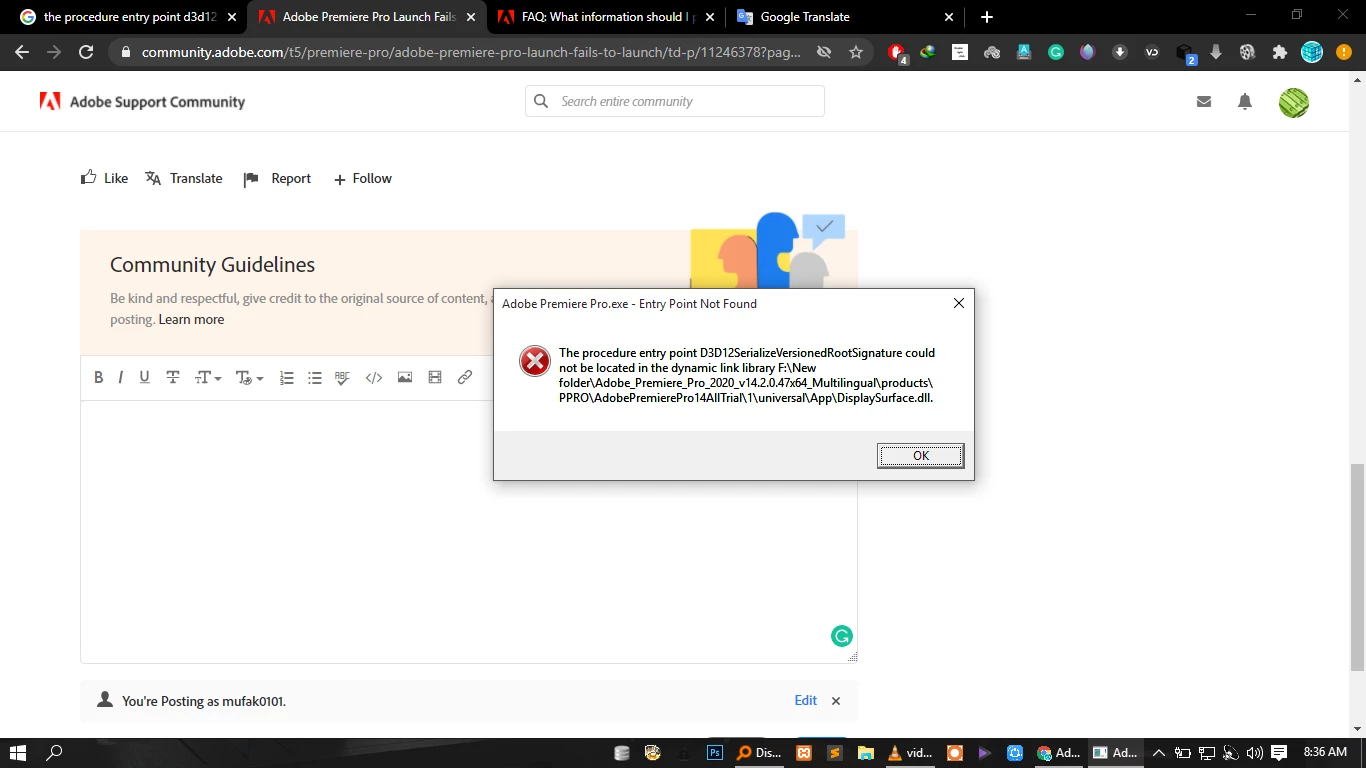Insert a code sample with the </> icon
Screen dimensions: 1366x768
(374, 377)
